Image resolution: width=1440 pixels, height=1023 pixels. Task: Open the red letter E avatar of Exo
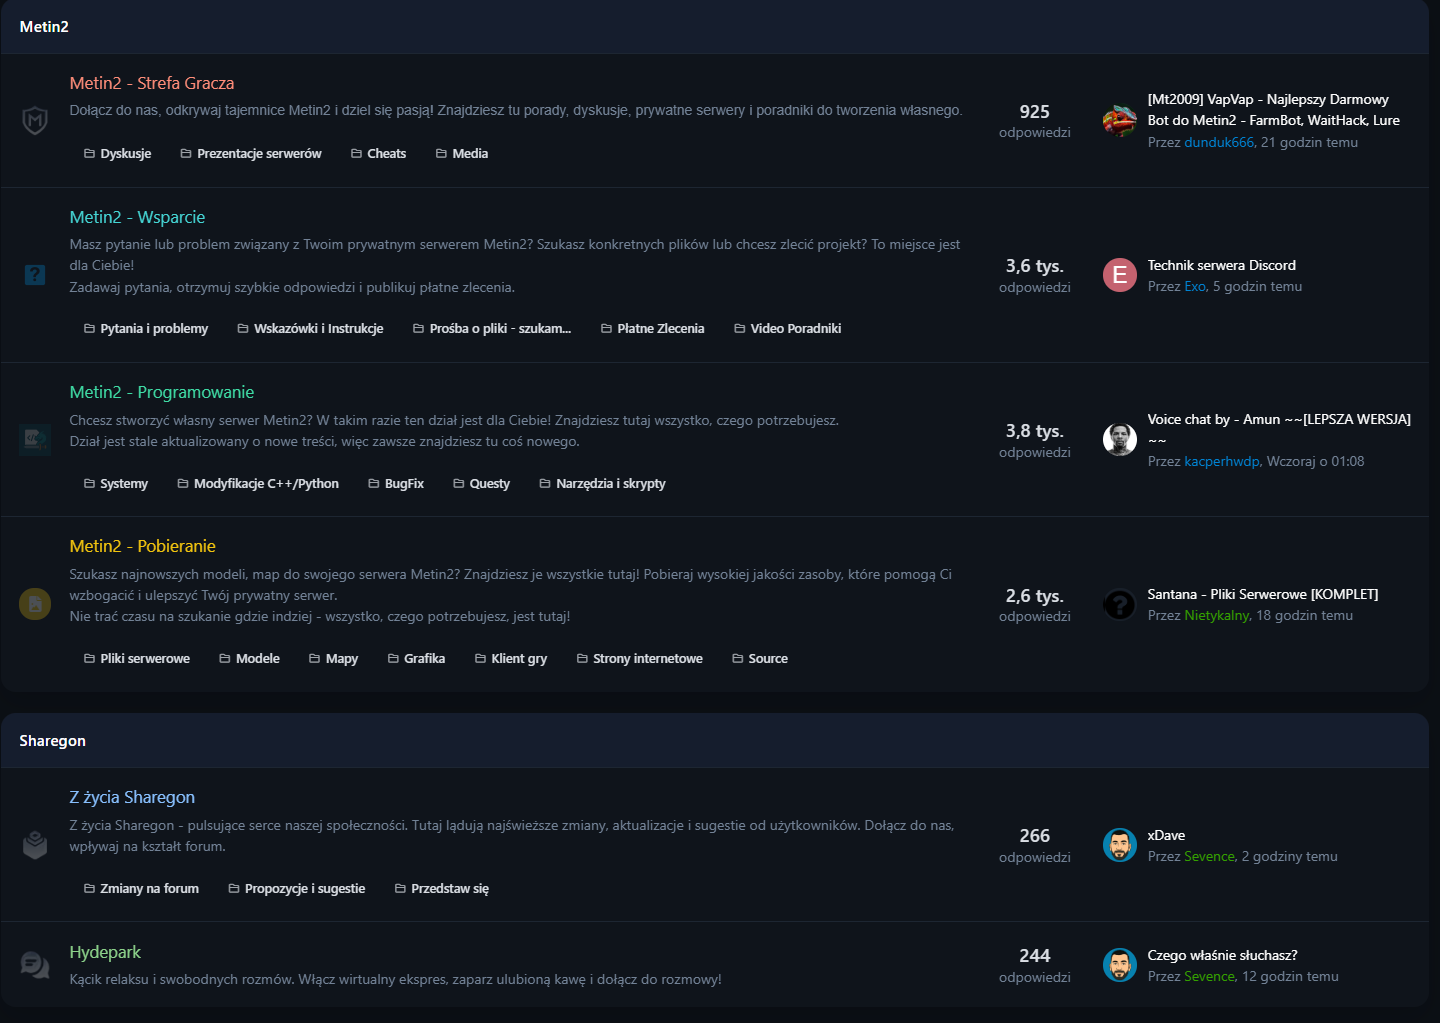pyautogui.click(x=1119, y=275)
